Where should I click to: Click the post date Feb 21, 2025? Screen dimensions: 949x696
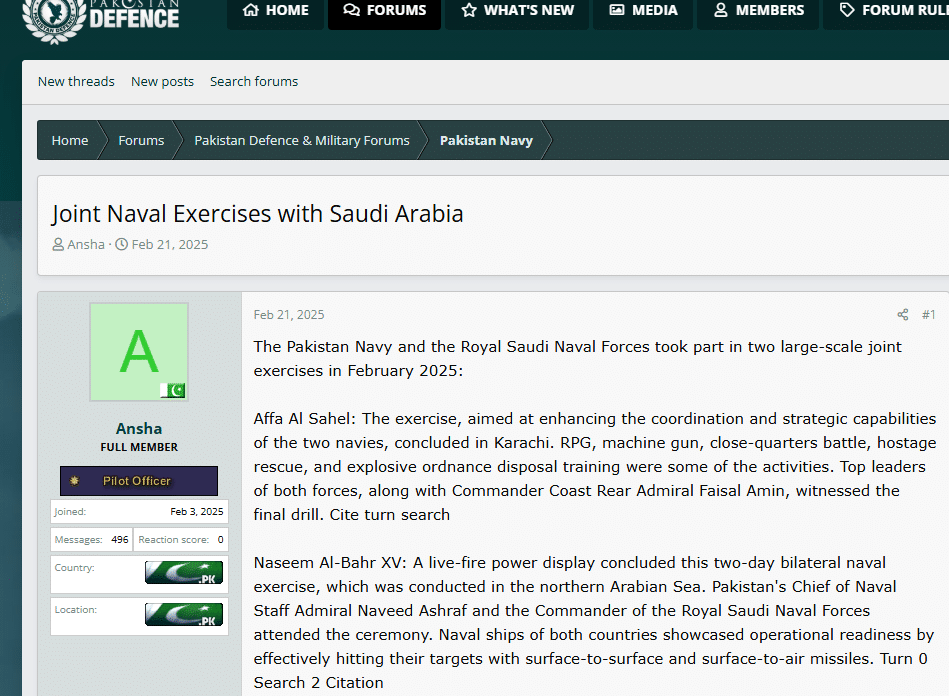tap(289, 315)
